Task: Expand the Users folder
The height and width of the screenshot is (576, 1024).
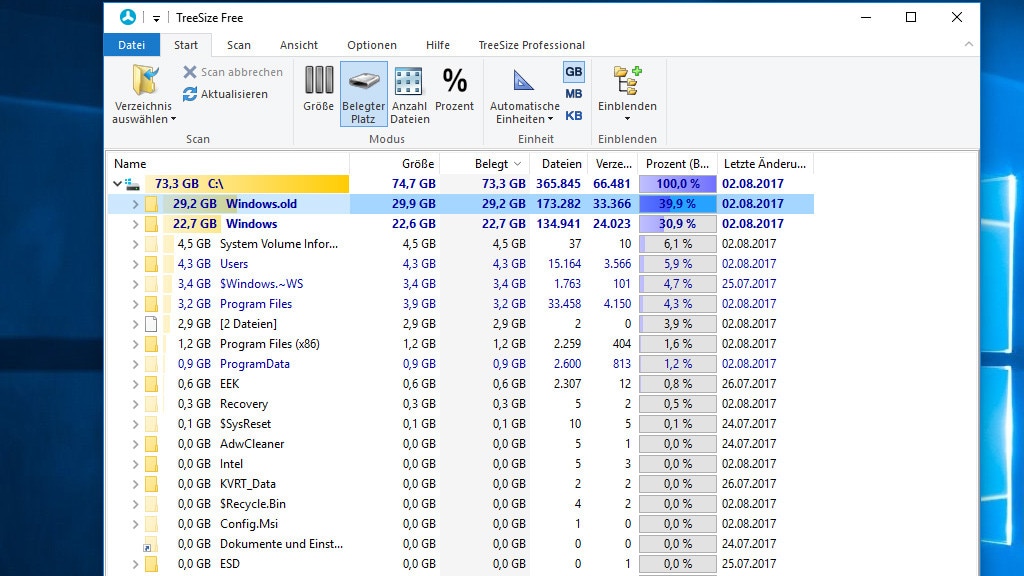Action: (135, 264)
